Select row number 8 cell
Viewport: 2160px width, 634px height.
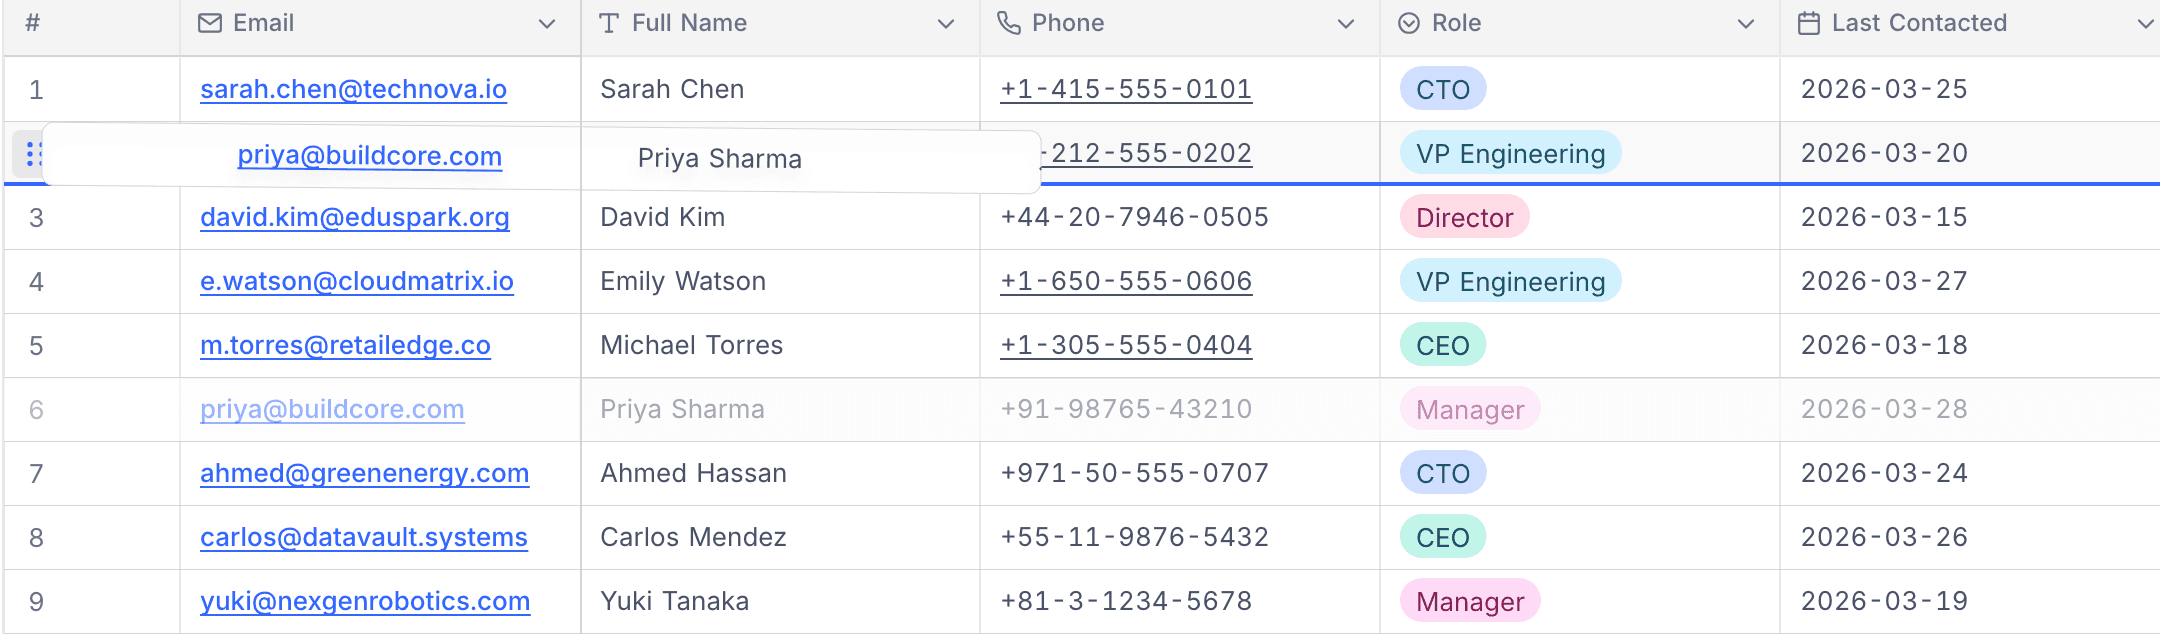point(92,537)
